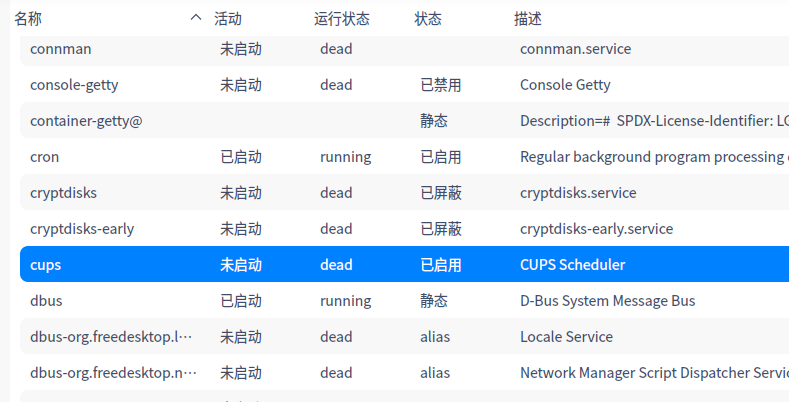Click the CUPS Scheduler description cell
This screenshot has height=402, width=789.
click(572, 265)
